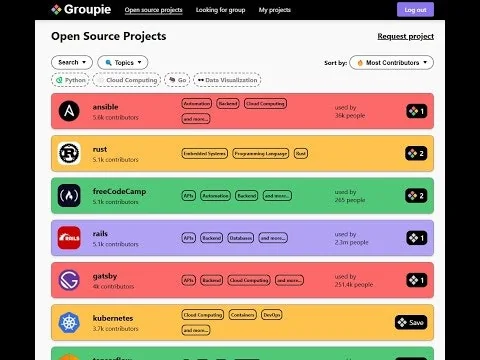Open the gatsby project title

(105, 276)
